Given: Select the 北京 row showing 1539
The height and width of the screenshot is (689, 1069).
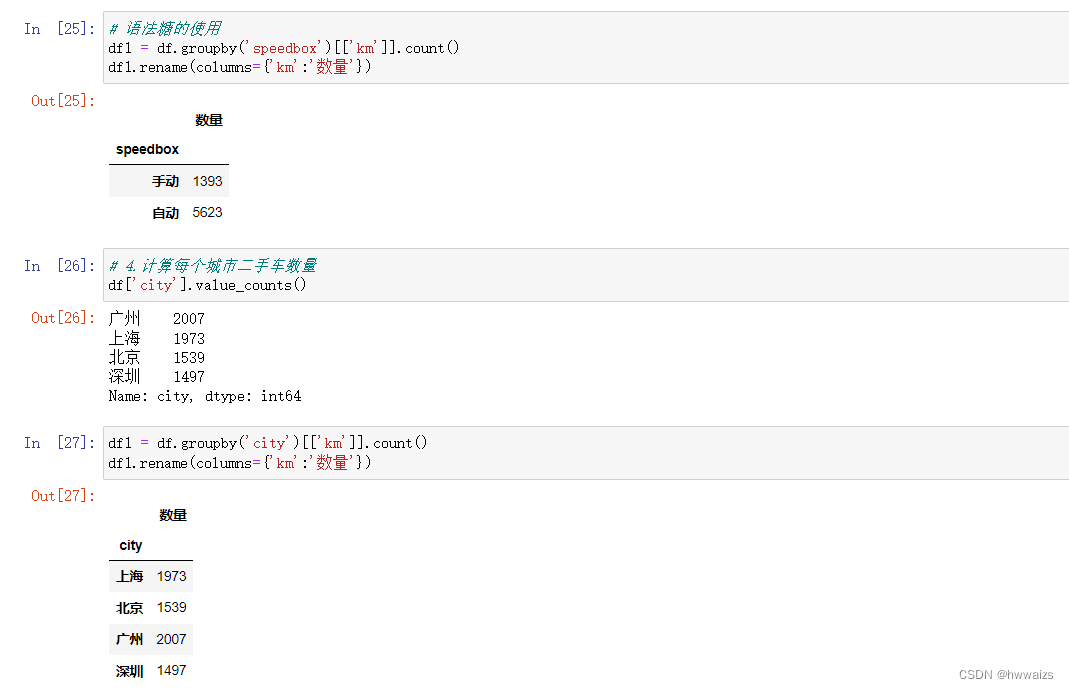Looking at the screenshot, I should [x=151, y=608].
